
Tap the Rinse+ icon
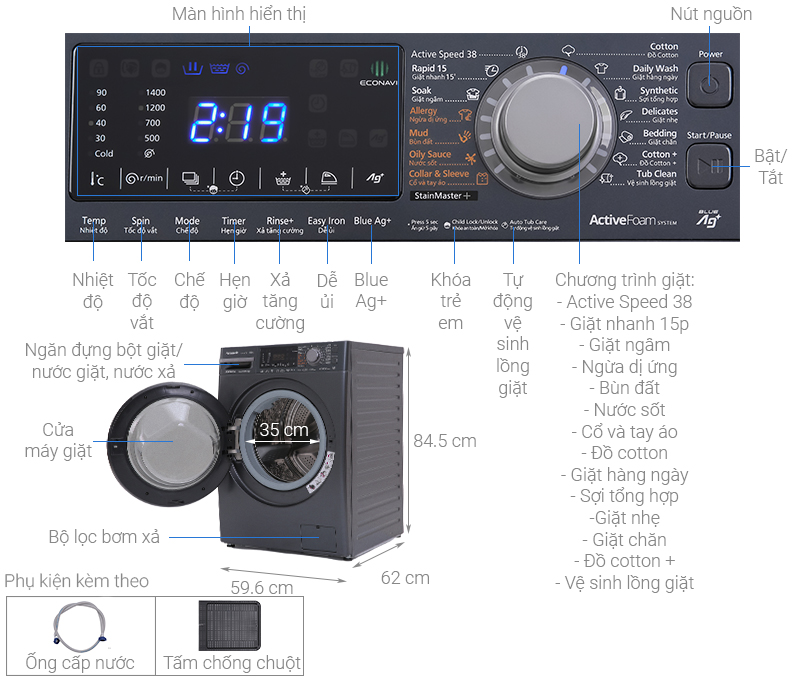282,178
